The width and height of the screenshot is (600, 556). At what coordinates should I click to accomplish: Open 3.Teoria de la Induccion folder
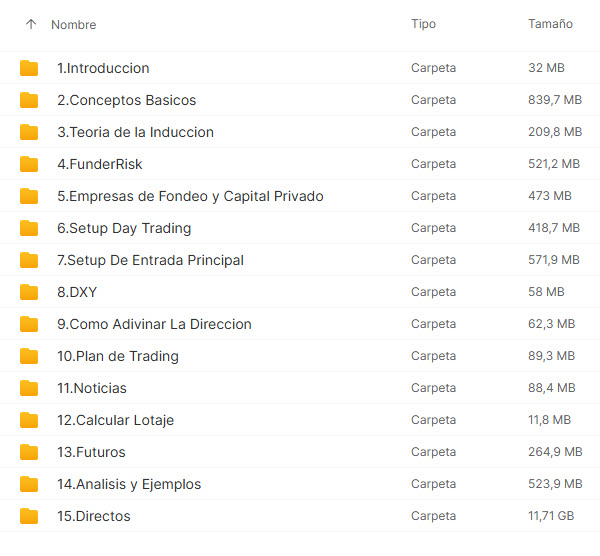[135, 132]
